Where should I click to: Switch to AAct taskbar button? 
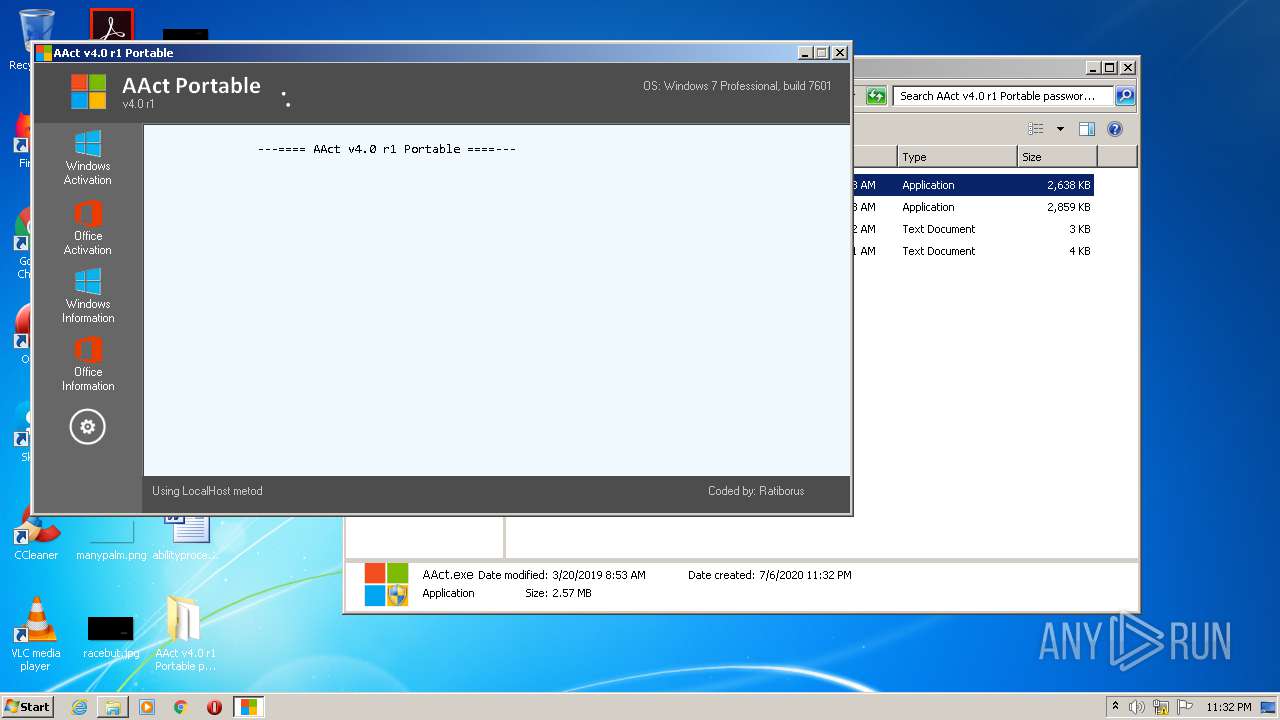(248, 707)
